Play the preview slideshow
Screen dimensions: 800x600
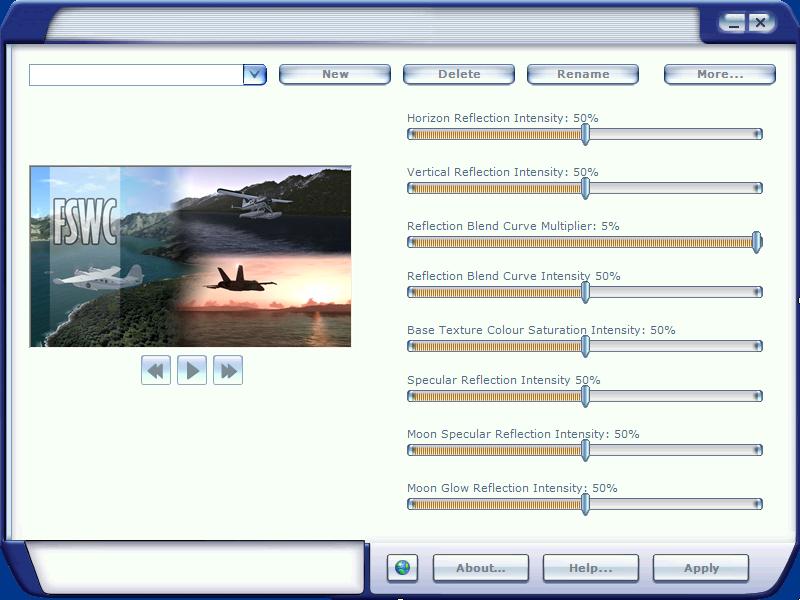tap(192, 371)
